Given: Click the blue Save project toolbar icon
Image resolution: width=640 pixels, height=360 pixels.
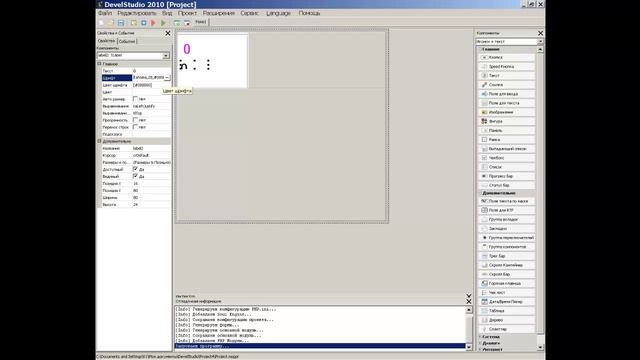Looking at the screenshot, I should (x=121, y=23).
